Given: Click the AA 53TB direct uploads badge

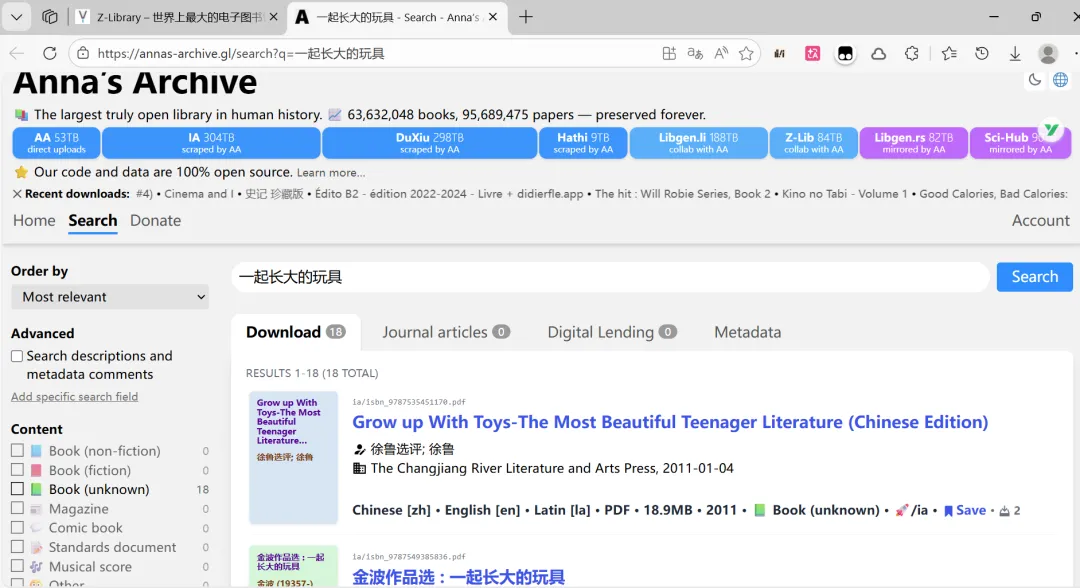Looking at the screenshot, I should point(56,143).
